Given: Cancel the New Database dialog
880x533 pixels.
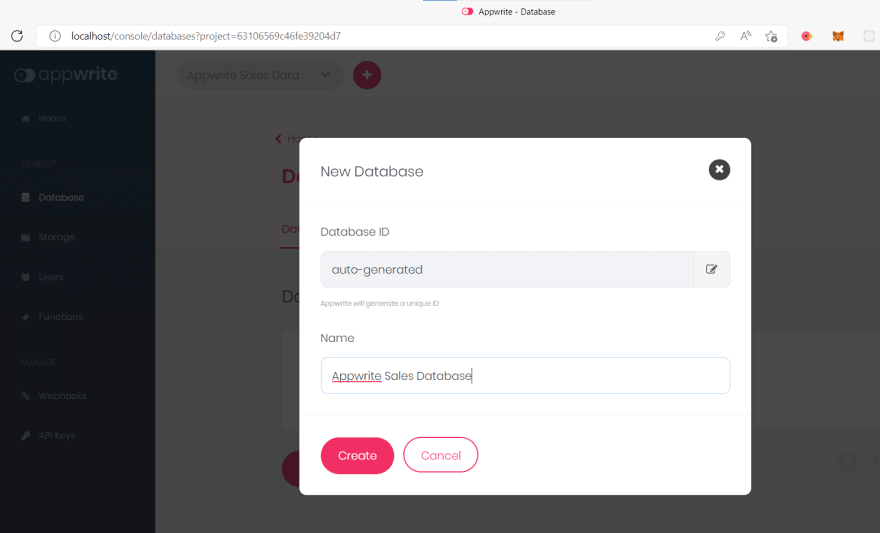Looking at the screenshot, I should (x=441, y=455).
